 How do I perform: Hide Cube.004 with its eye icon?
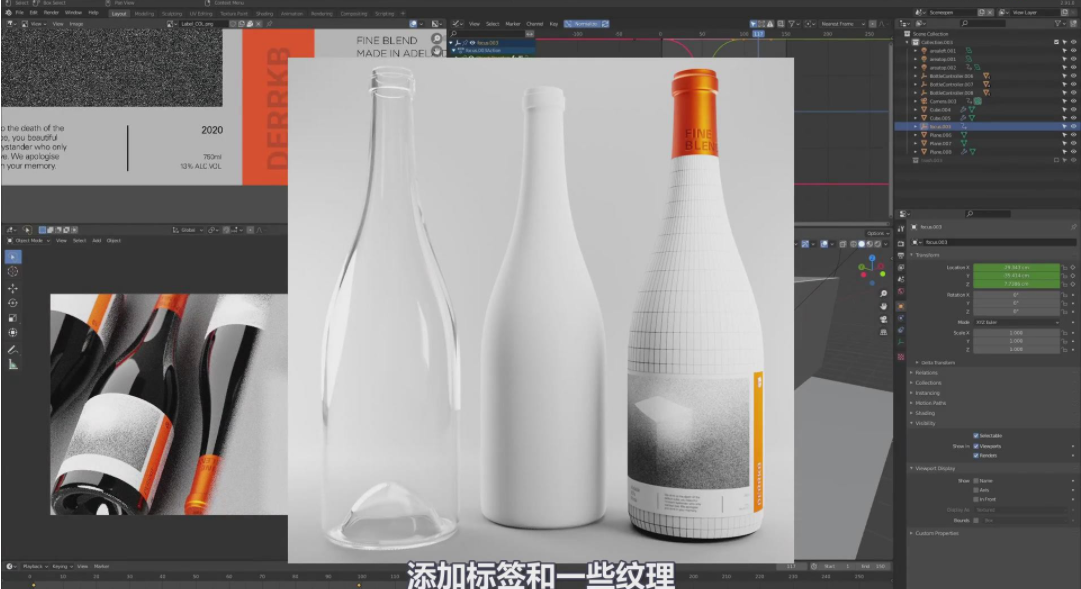tap(1073, 110)
